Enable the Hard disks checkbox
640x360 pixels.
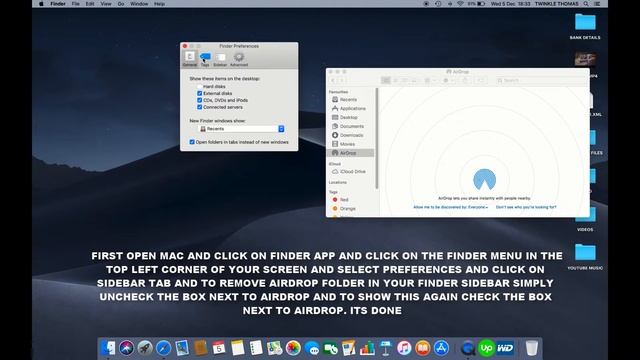200,87
